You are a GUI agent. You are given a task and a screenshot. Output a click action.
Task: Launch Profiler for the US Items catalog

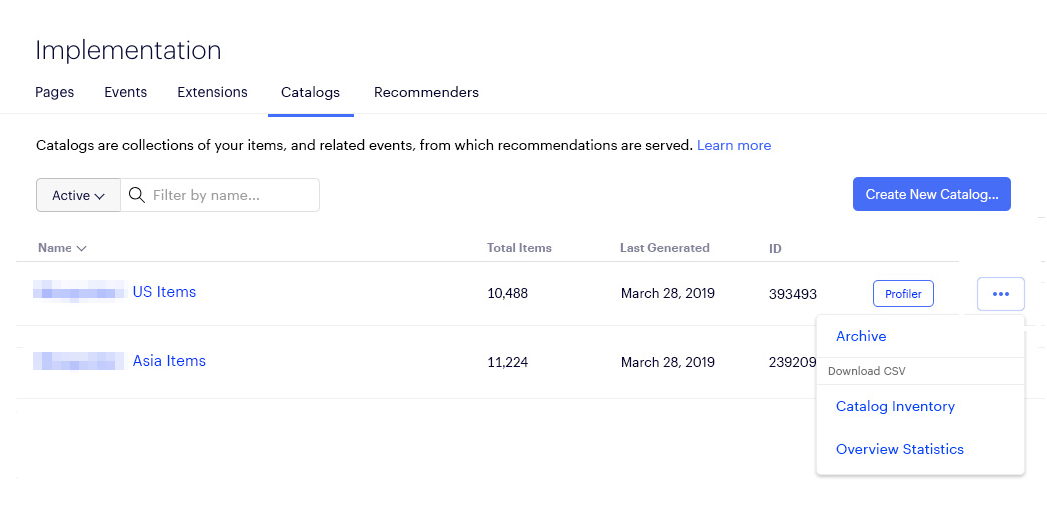[903, 294]
